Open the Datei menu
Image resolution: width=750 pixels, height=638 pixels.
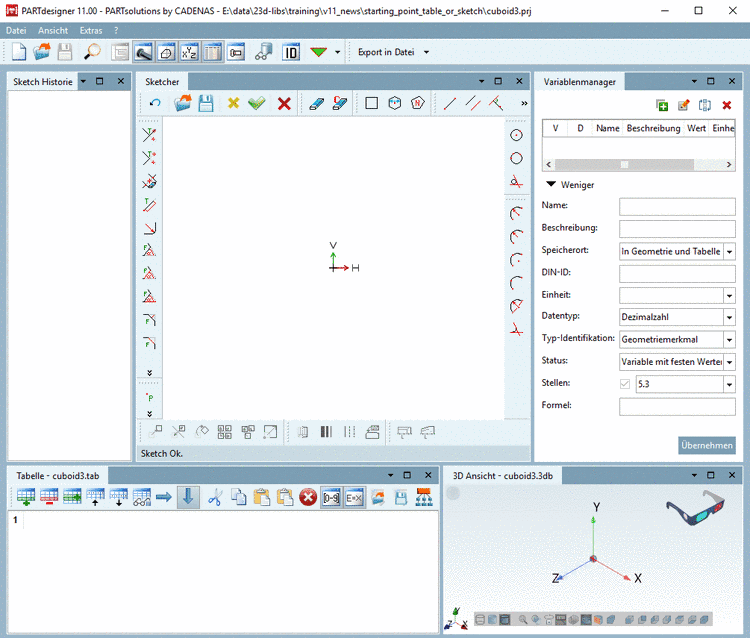point(16,31)
